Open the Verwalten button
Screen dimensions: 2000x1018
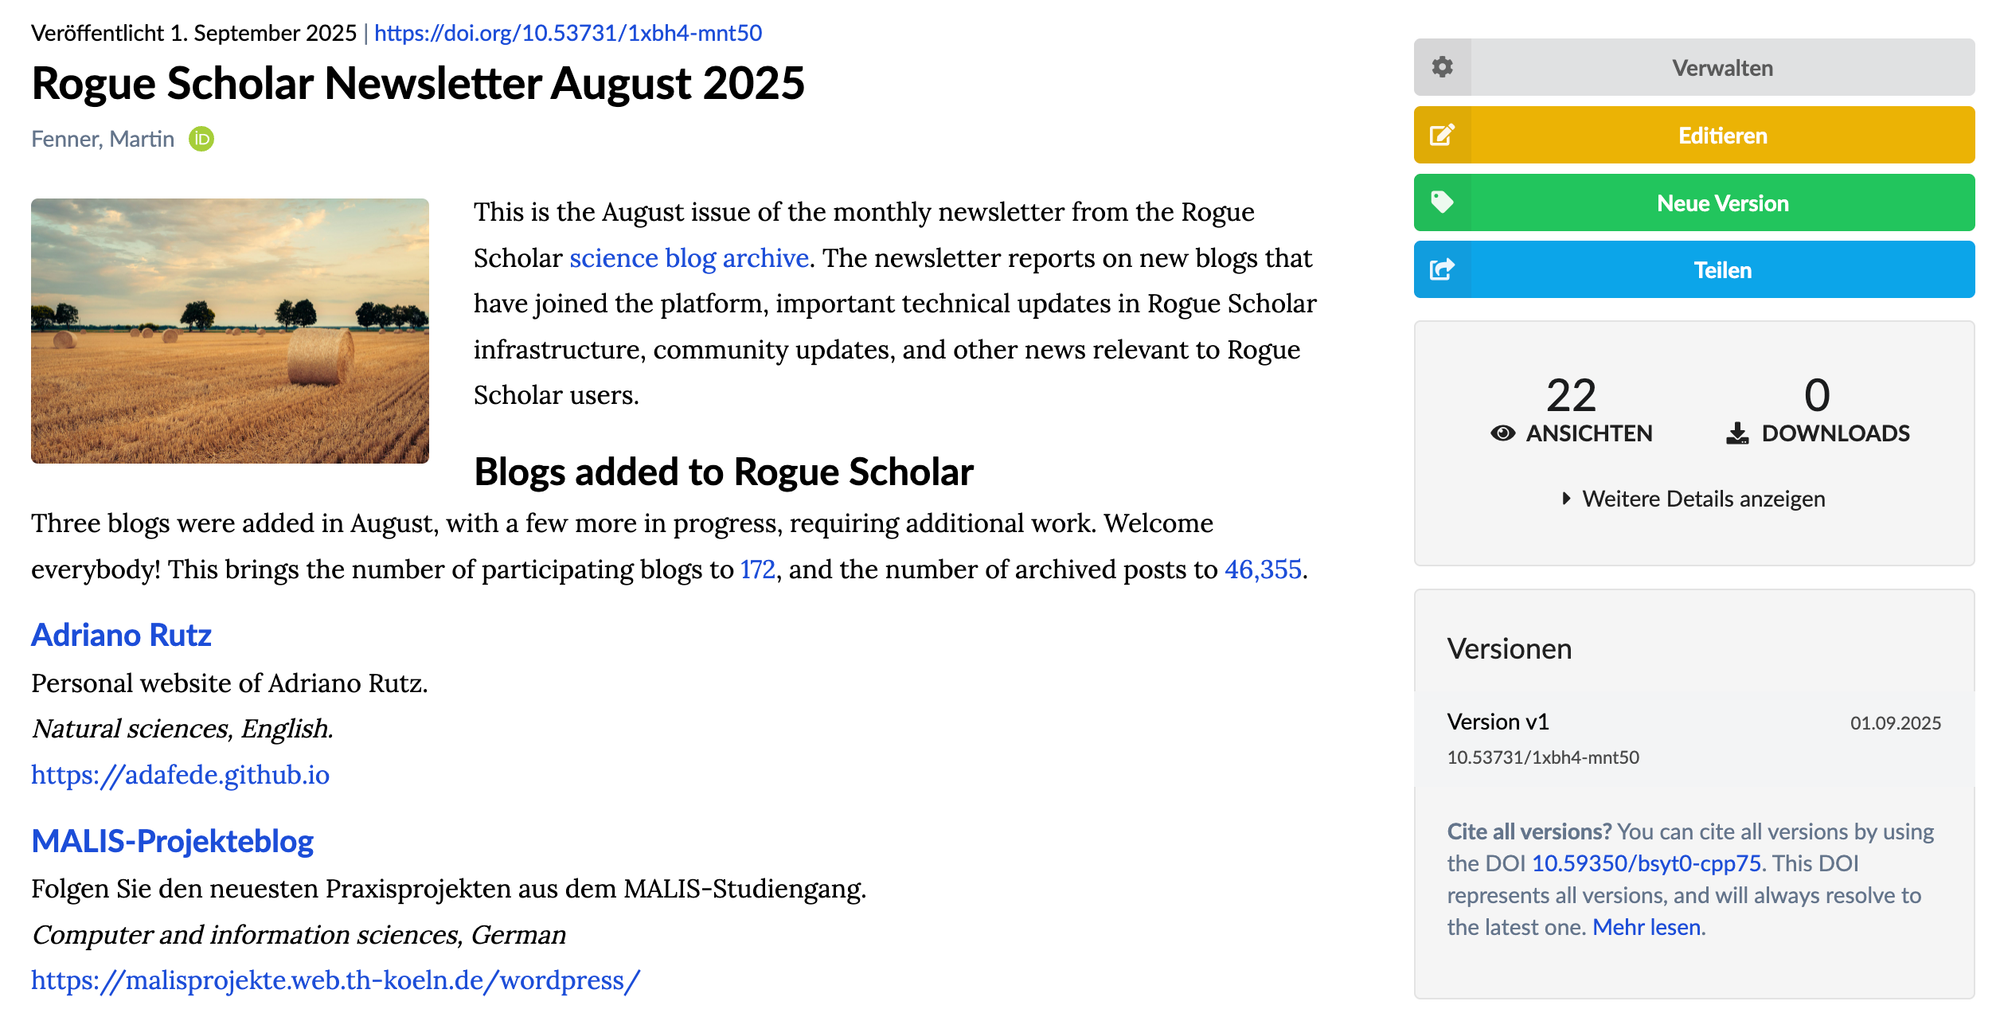click(x=1722, y=68)
